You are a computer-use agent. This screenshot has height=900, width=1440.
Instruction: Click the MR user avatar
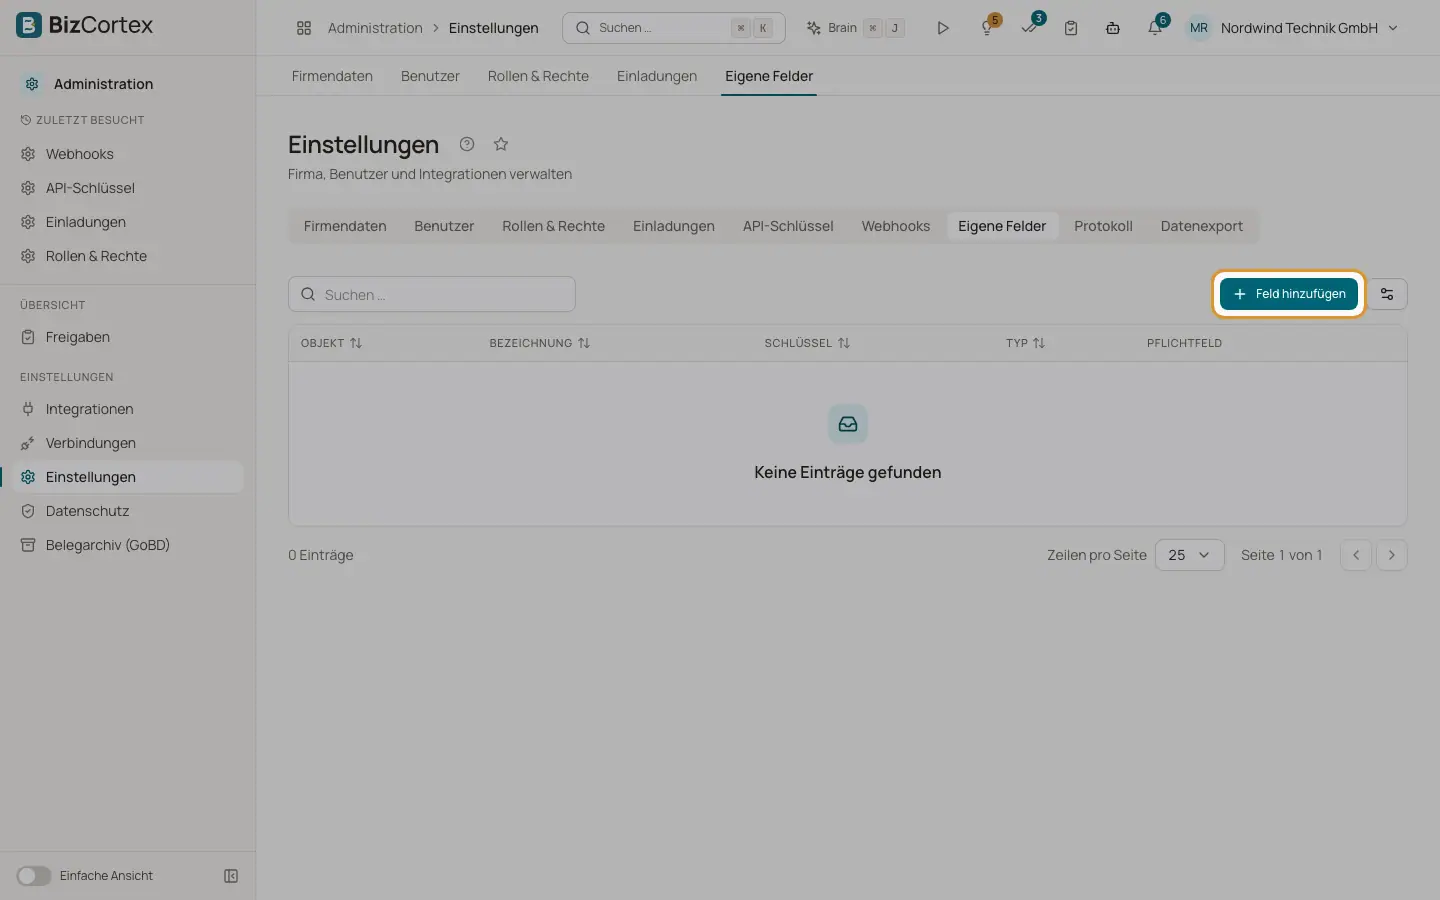tap(1199, 28)
